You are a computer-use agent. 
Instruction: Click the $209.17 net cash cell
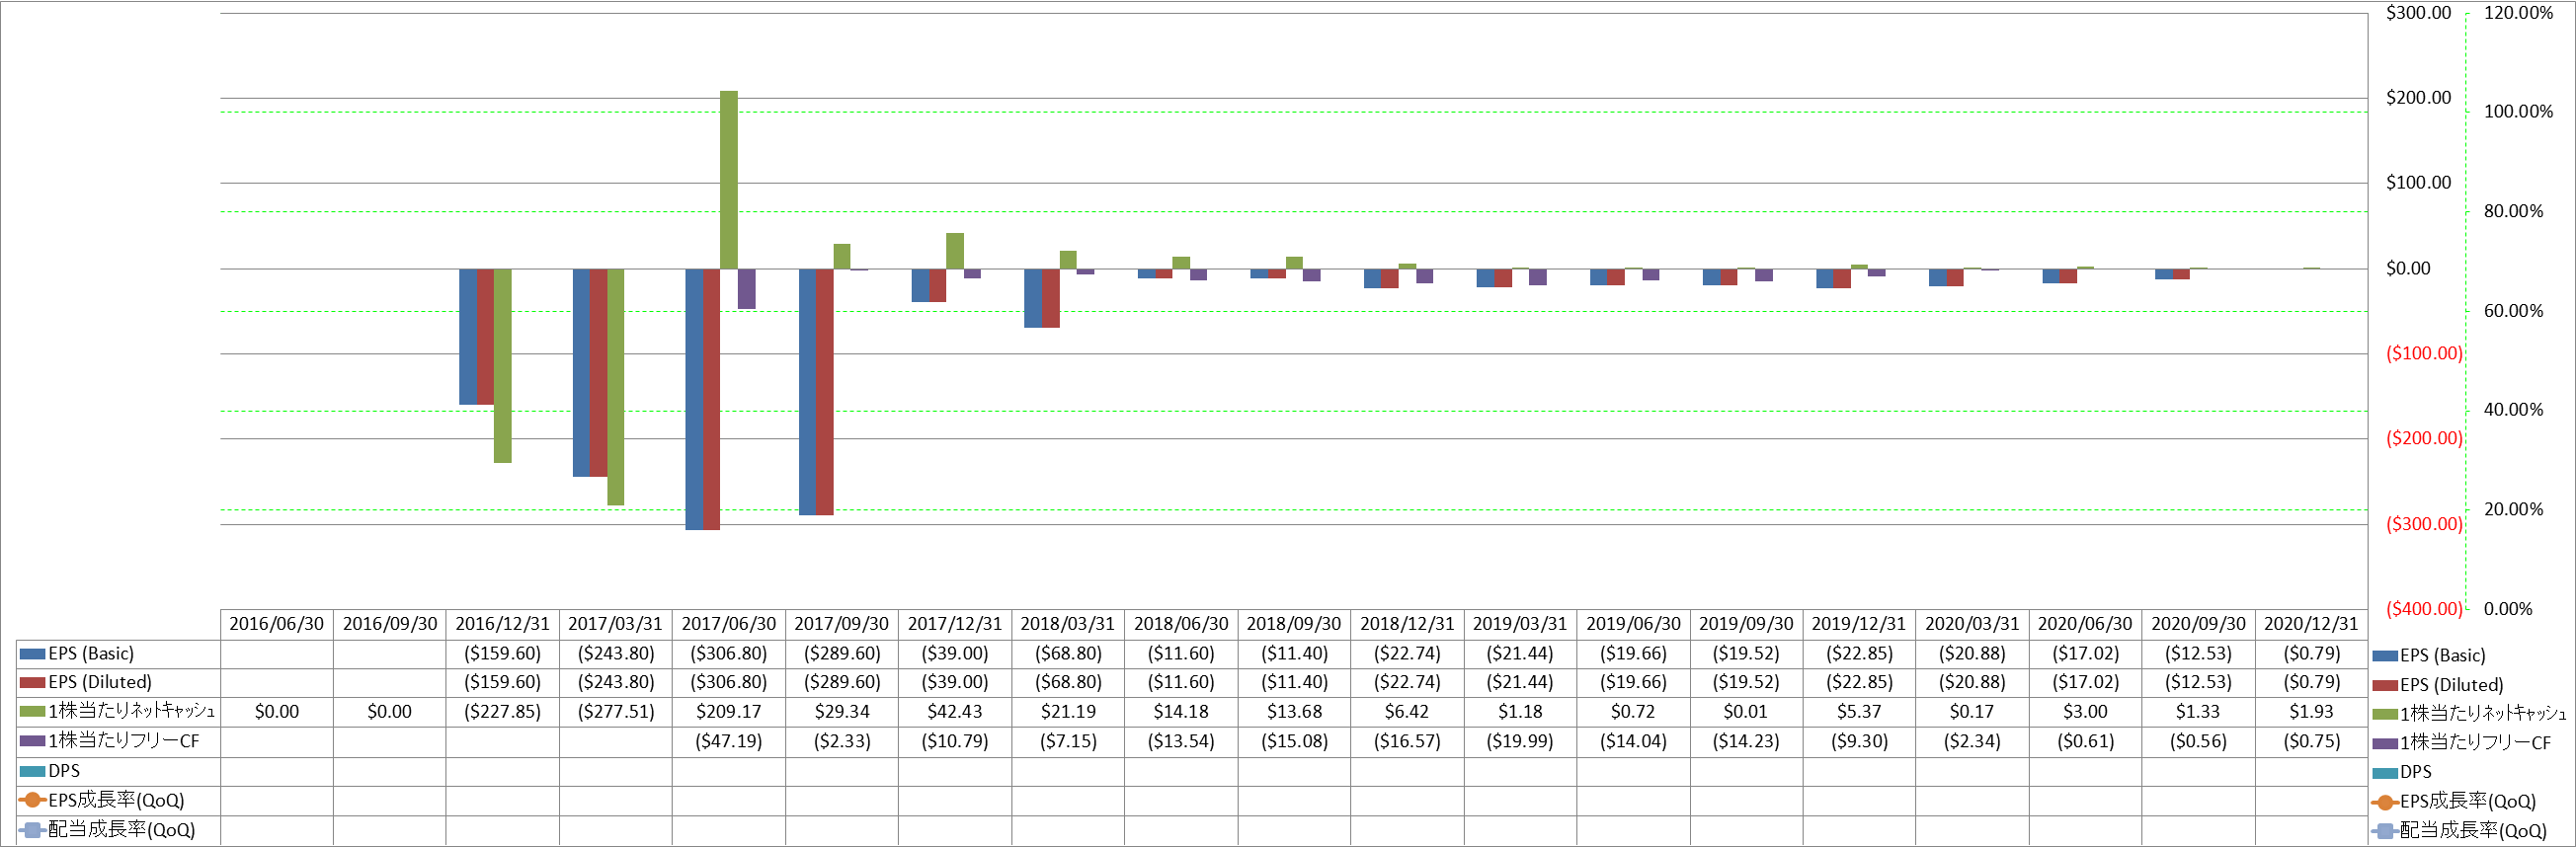[x=729, y=712]
